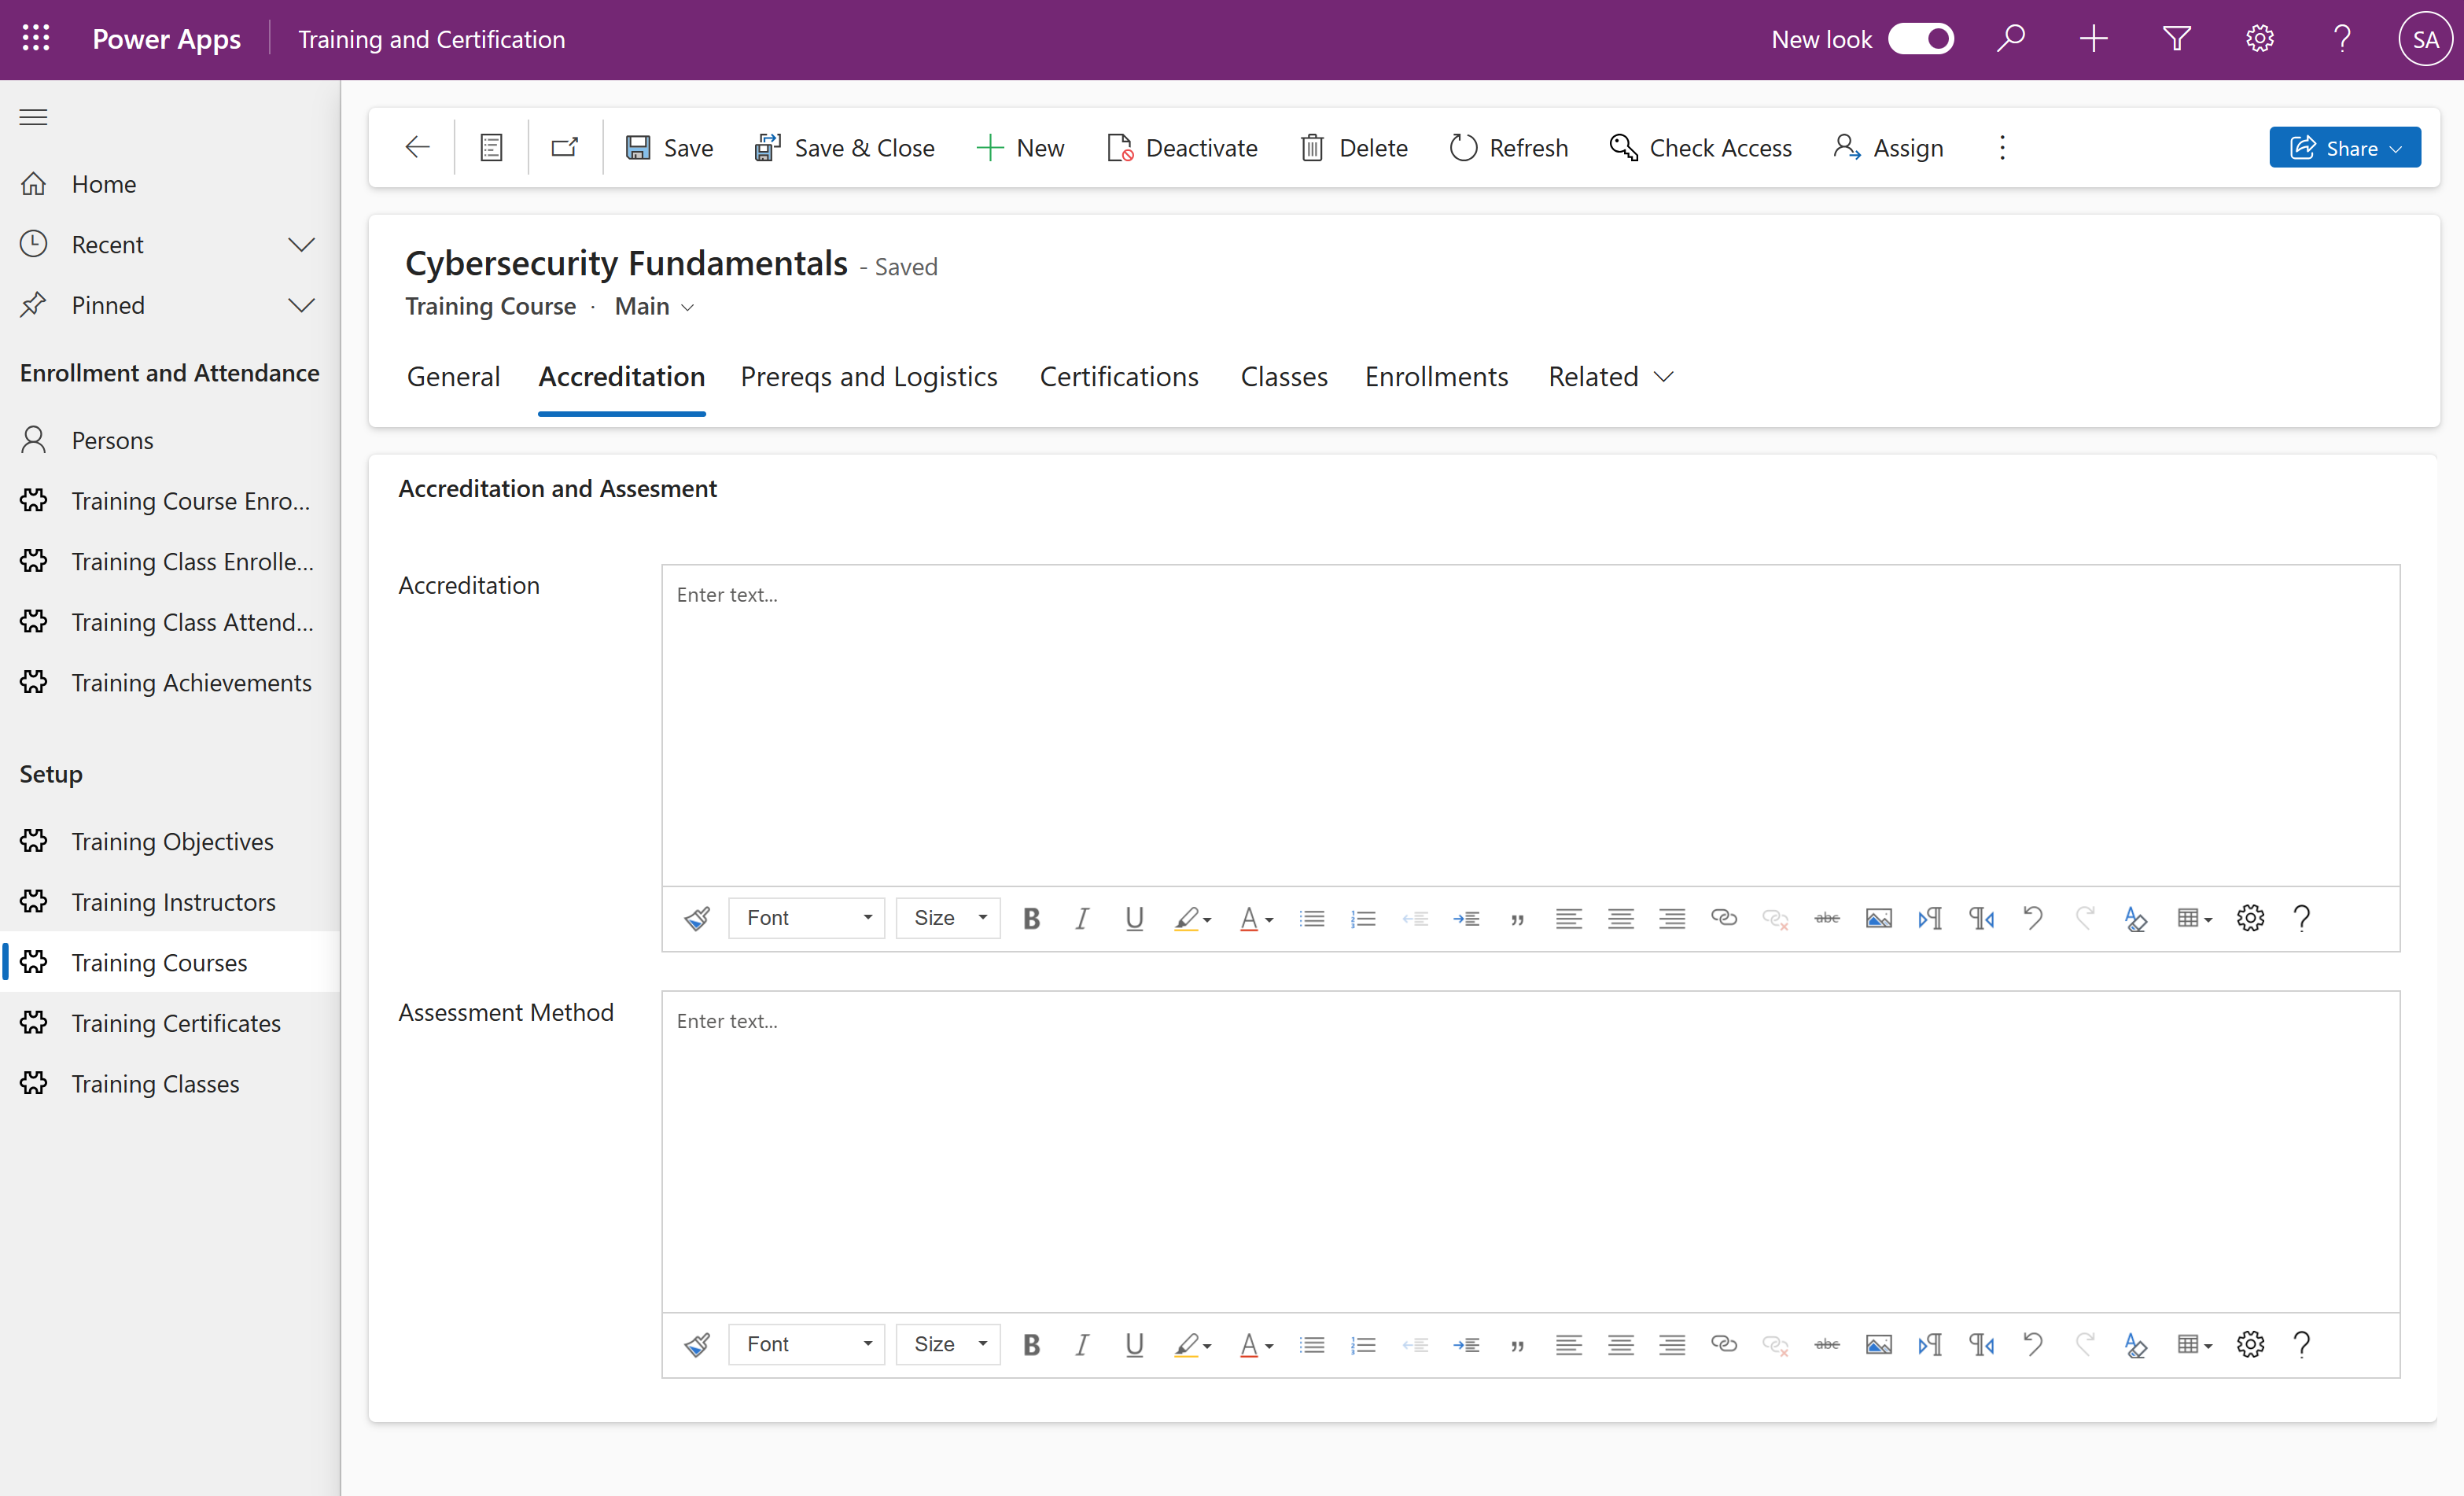The width and height of the screenshot is (2464, 1496).
Task: Click the Save button
Action: (x=669, y=148)
